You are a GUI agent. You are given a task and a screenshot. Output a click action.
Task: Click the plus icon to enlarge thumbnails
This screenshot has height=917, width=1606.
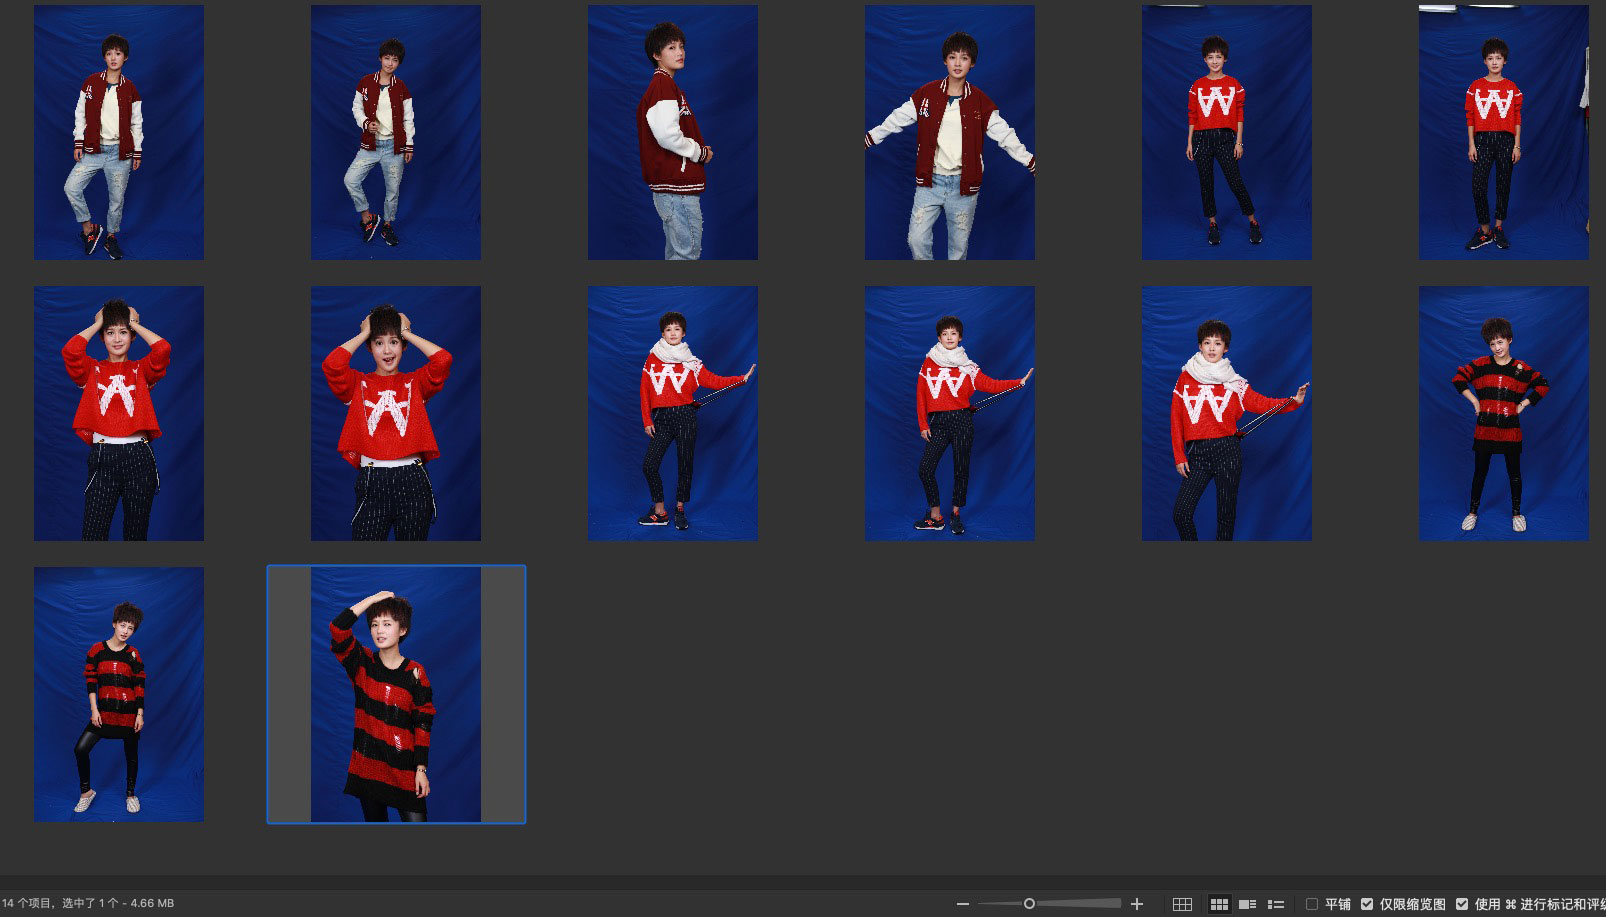click(1136, 904)
